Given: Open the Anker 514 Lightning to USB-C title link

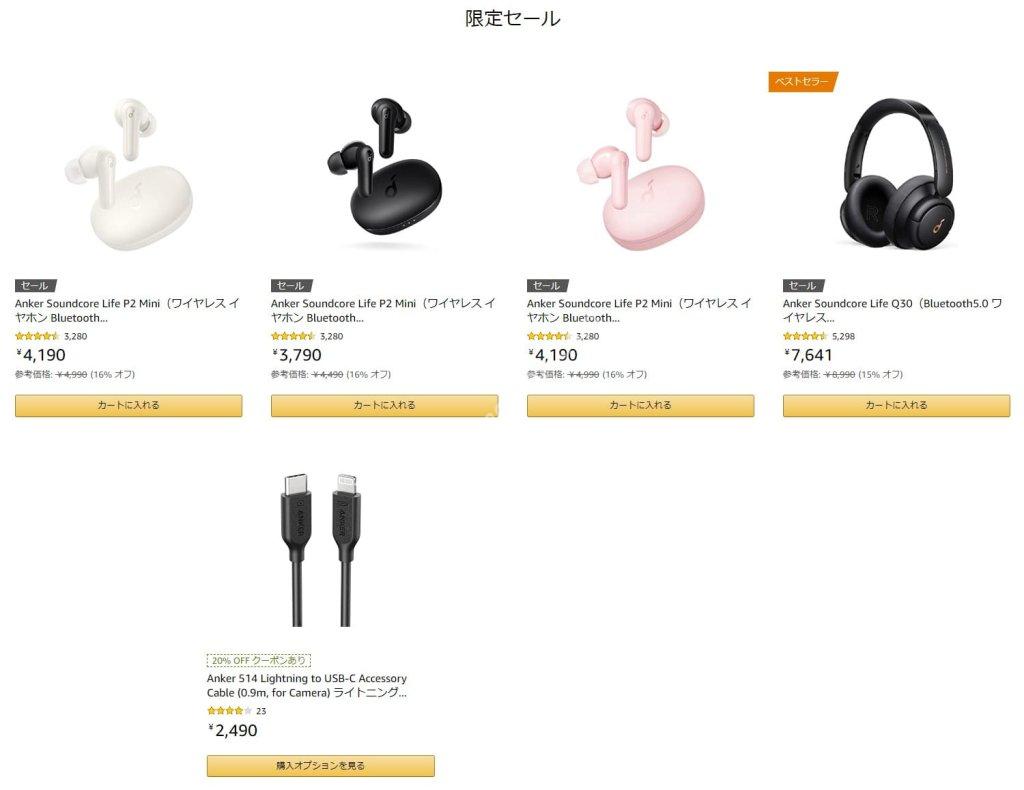Looking at the screenshot, I should pos(307,686).
